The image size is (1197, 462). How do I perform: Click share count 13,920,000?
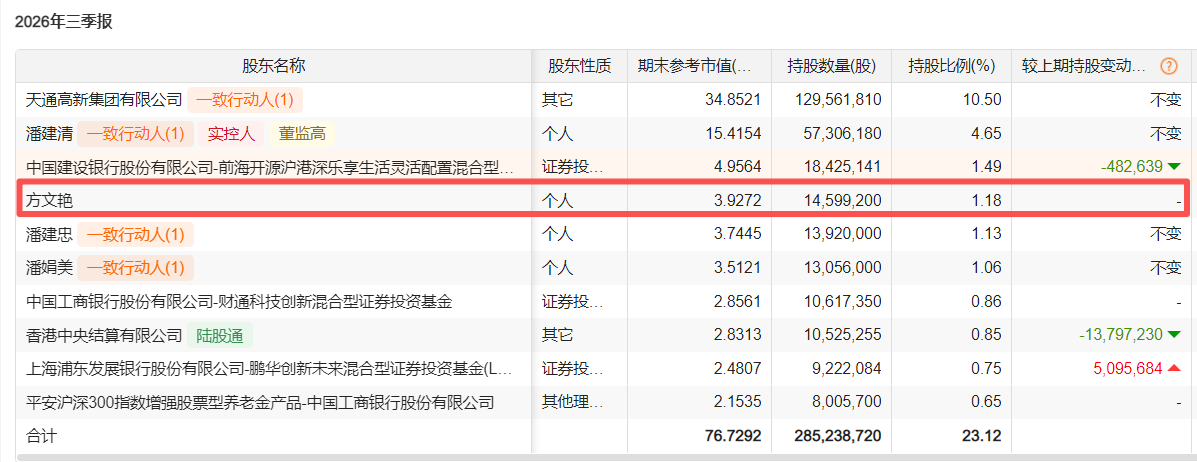click(840, 234)
